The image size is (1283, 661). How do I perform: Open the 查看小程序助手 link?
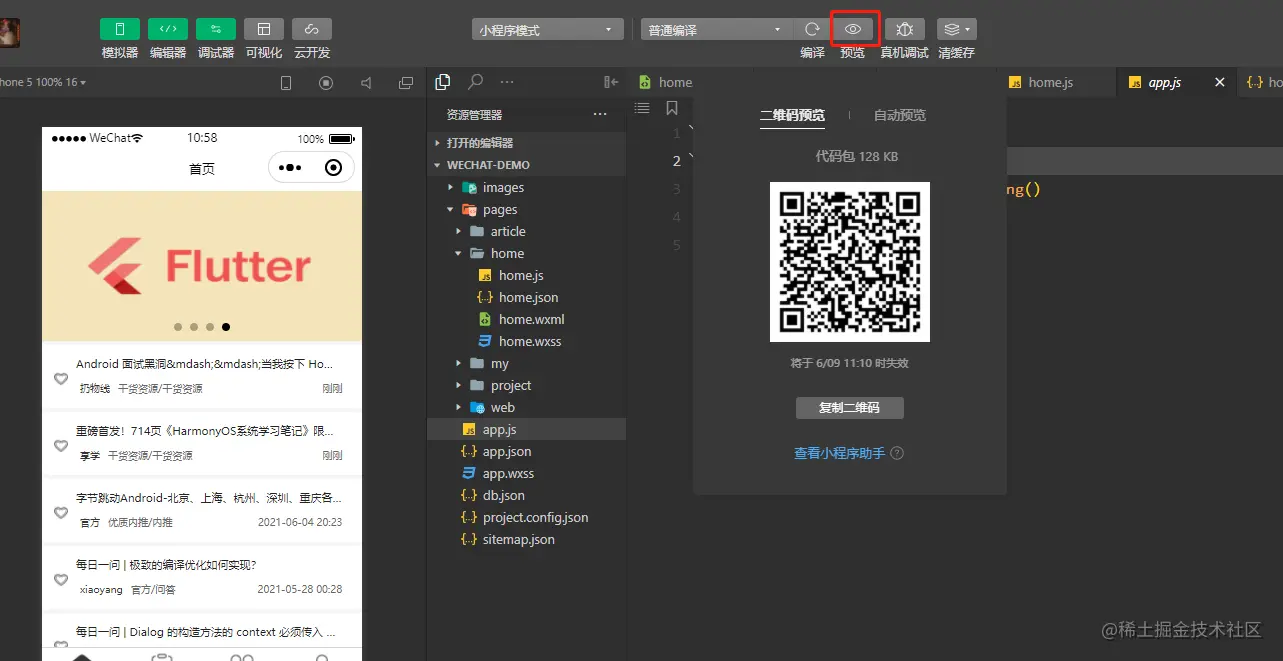pos(839,453)
